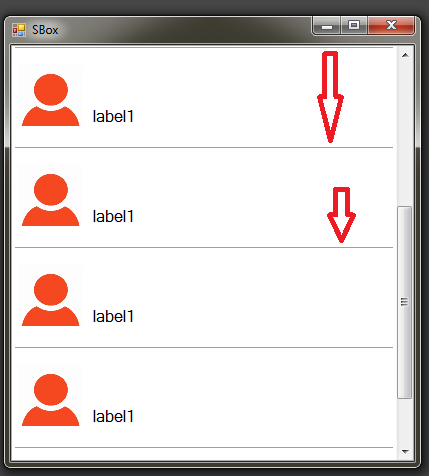Select the orange user avatar in the top row
This screenshot has height=476, width=429.
pos(51,100)
